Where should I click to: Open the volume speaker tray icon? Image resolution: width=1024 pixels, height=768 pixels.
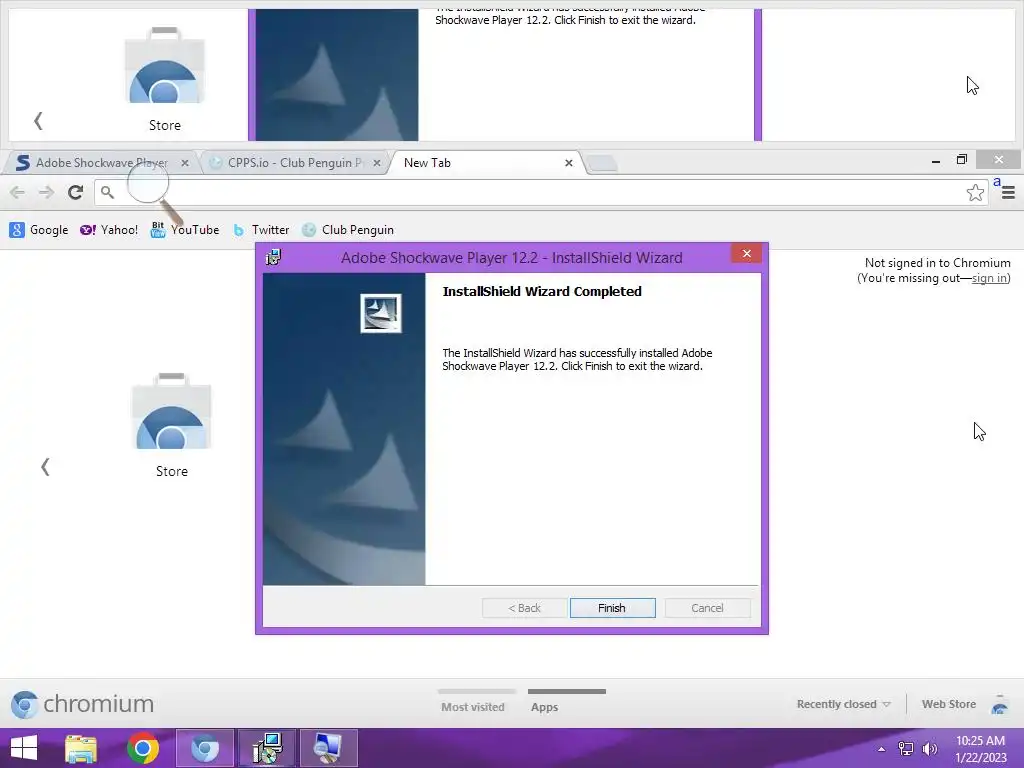(929, 748)
